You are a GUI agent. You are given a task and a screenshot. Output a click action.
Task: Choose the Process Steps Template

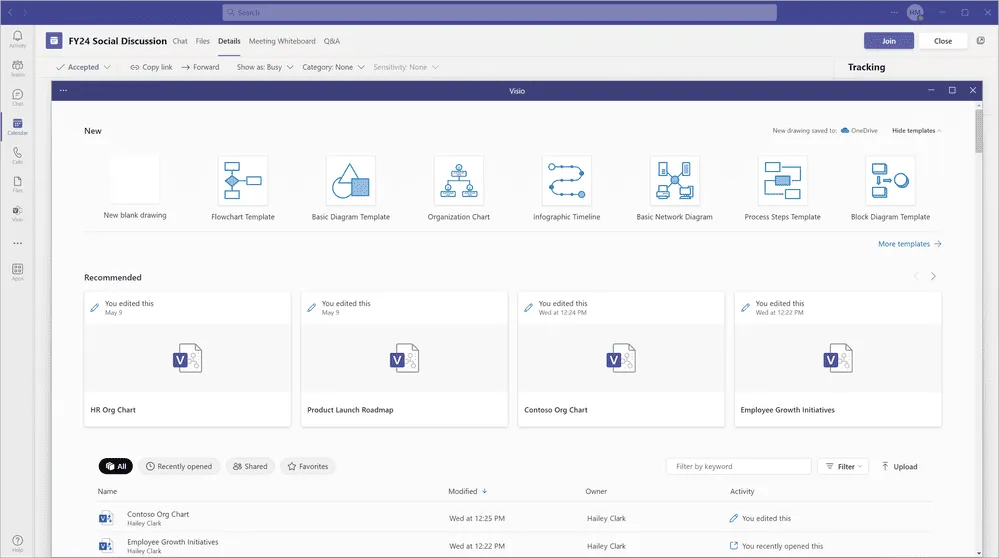click(x=782, y=181)
